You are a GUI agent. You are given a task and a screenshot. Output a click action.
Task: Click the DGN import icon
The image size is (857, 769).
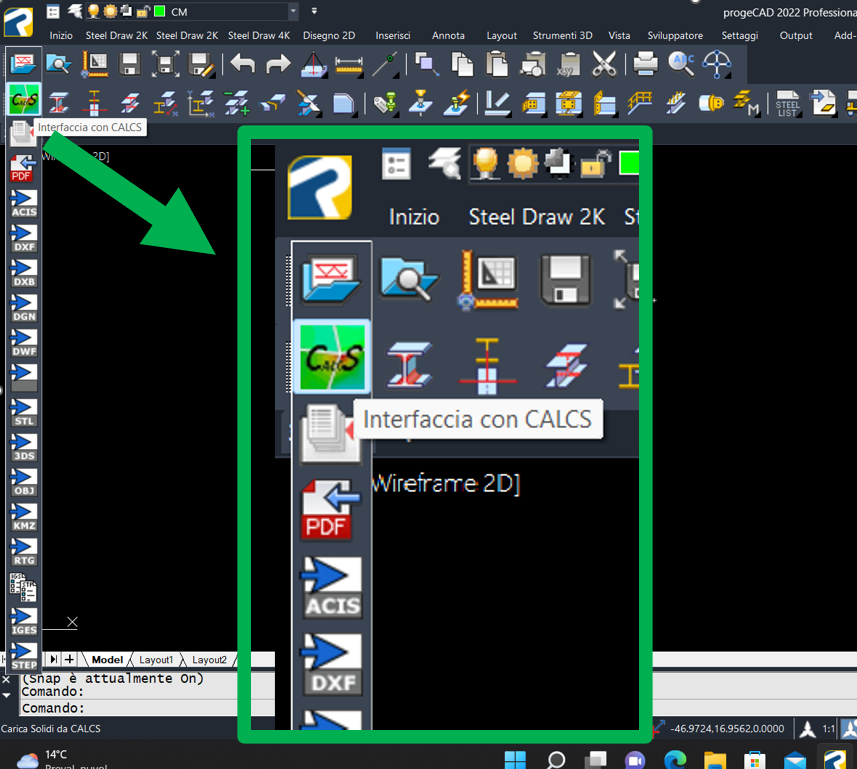click(x=24, y=308)
